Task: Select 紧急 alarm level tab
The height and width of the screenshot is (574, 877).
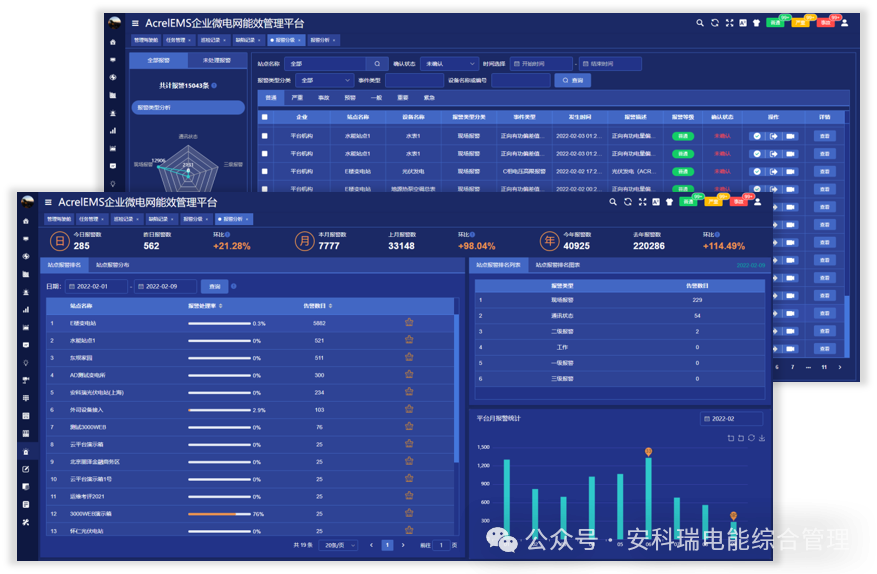Action: [x=429, y=98]
